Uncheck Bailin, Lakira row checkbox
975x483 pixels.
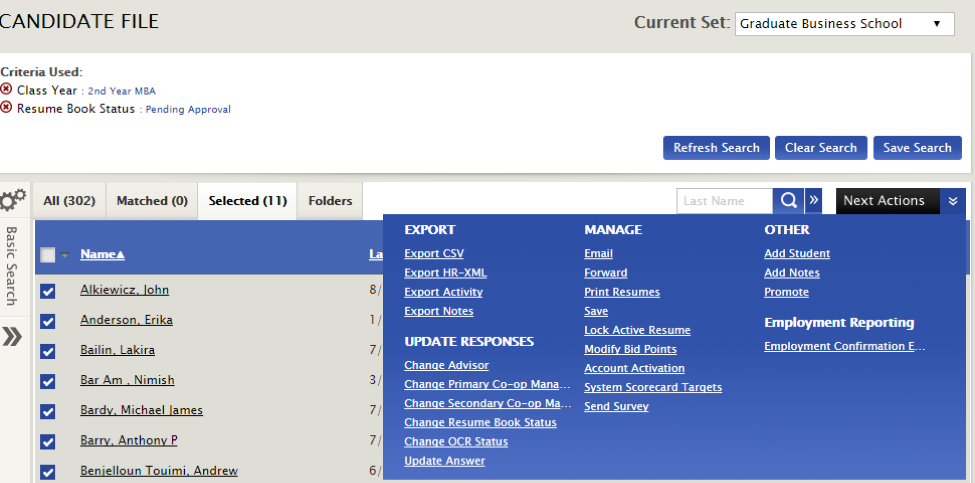[48, 351]
